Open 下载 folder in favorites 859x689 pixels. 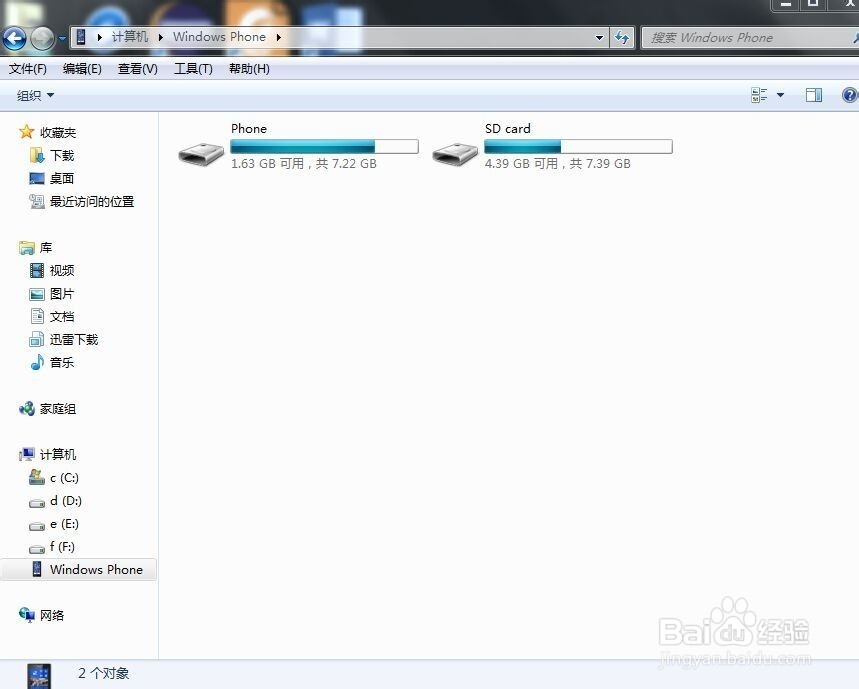(62, 156)
